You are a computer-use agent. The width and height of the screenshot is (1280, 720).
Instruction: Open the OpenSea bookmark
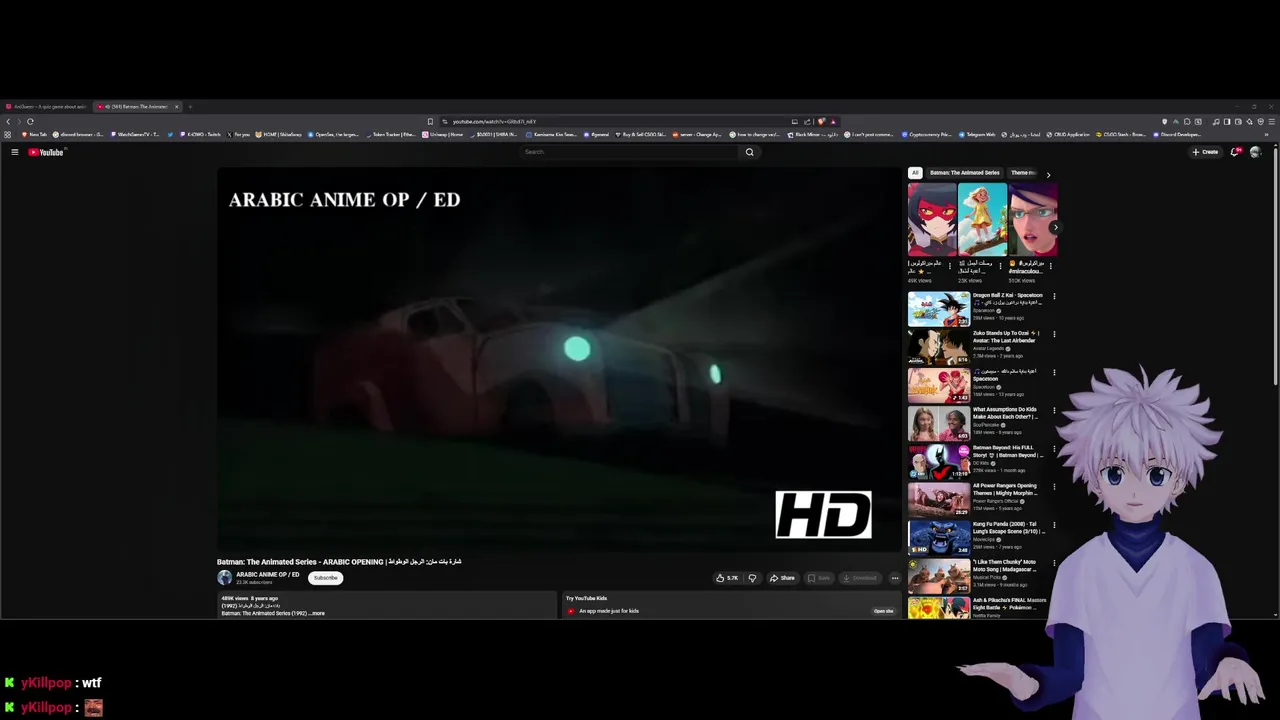pyautogui.click(x=333, y=134)
